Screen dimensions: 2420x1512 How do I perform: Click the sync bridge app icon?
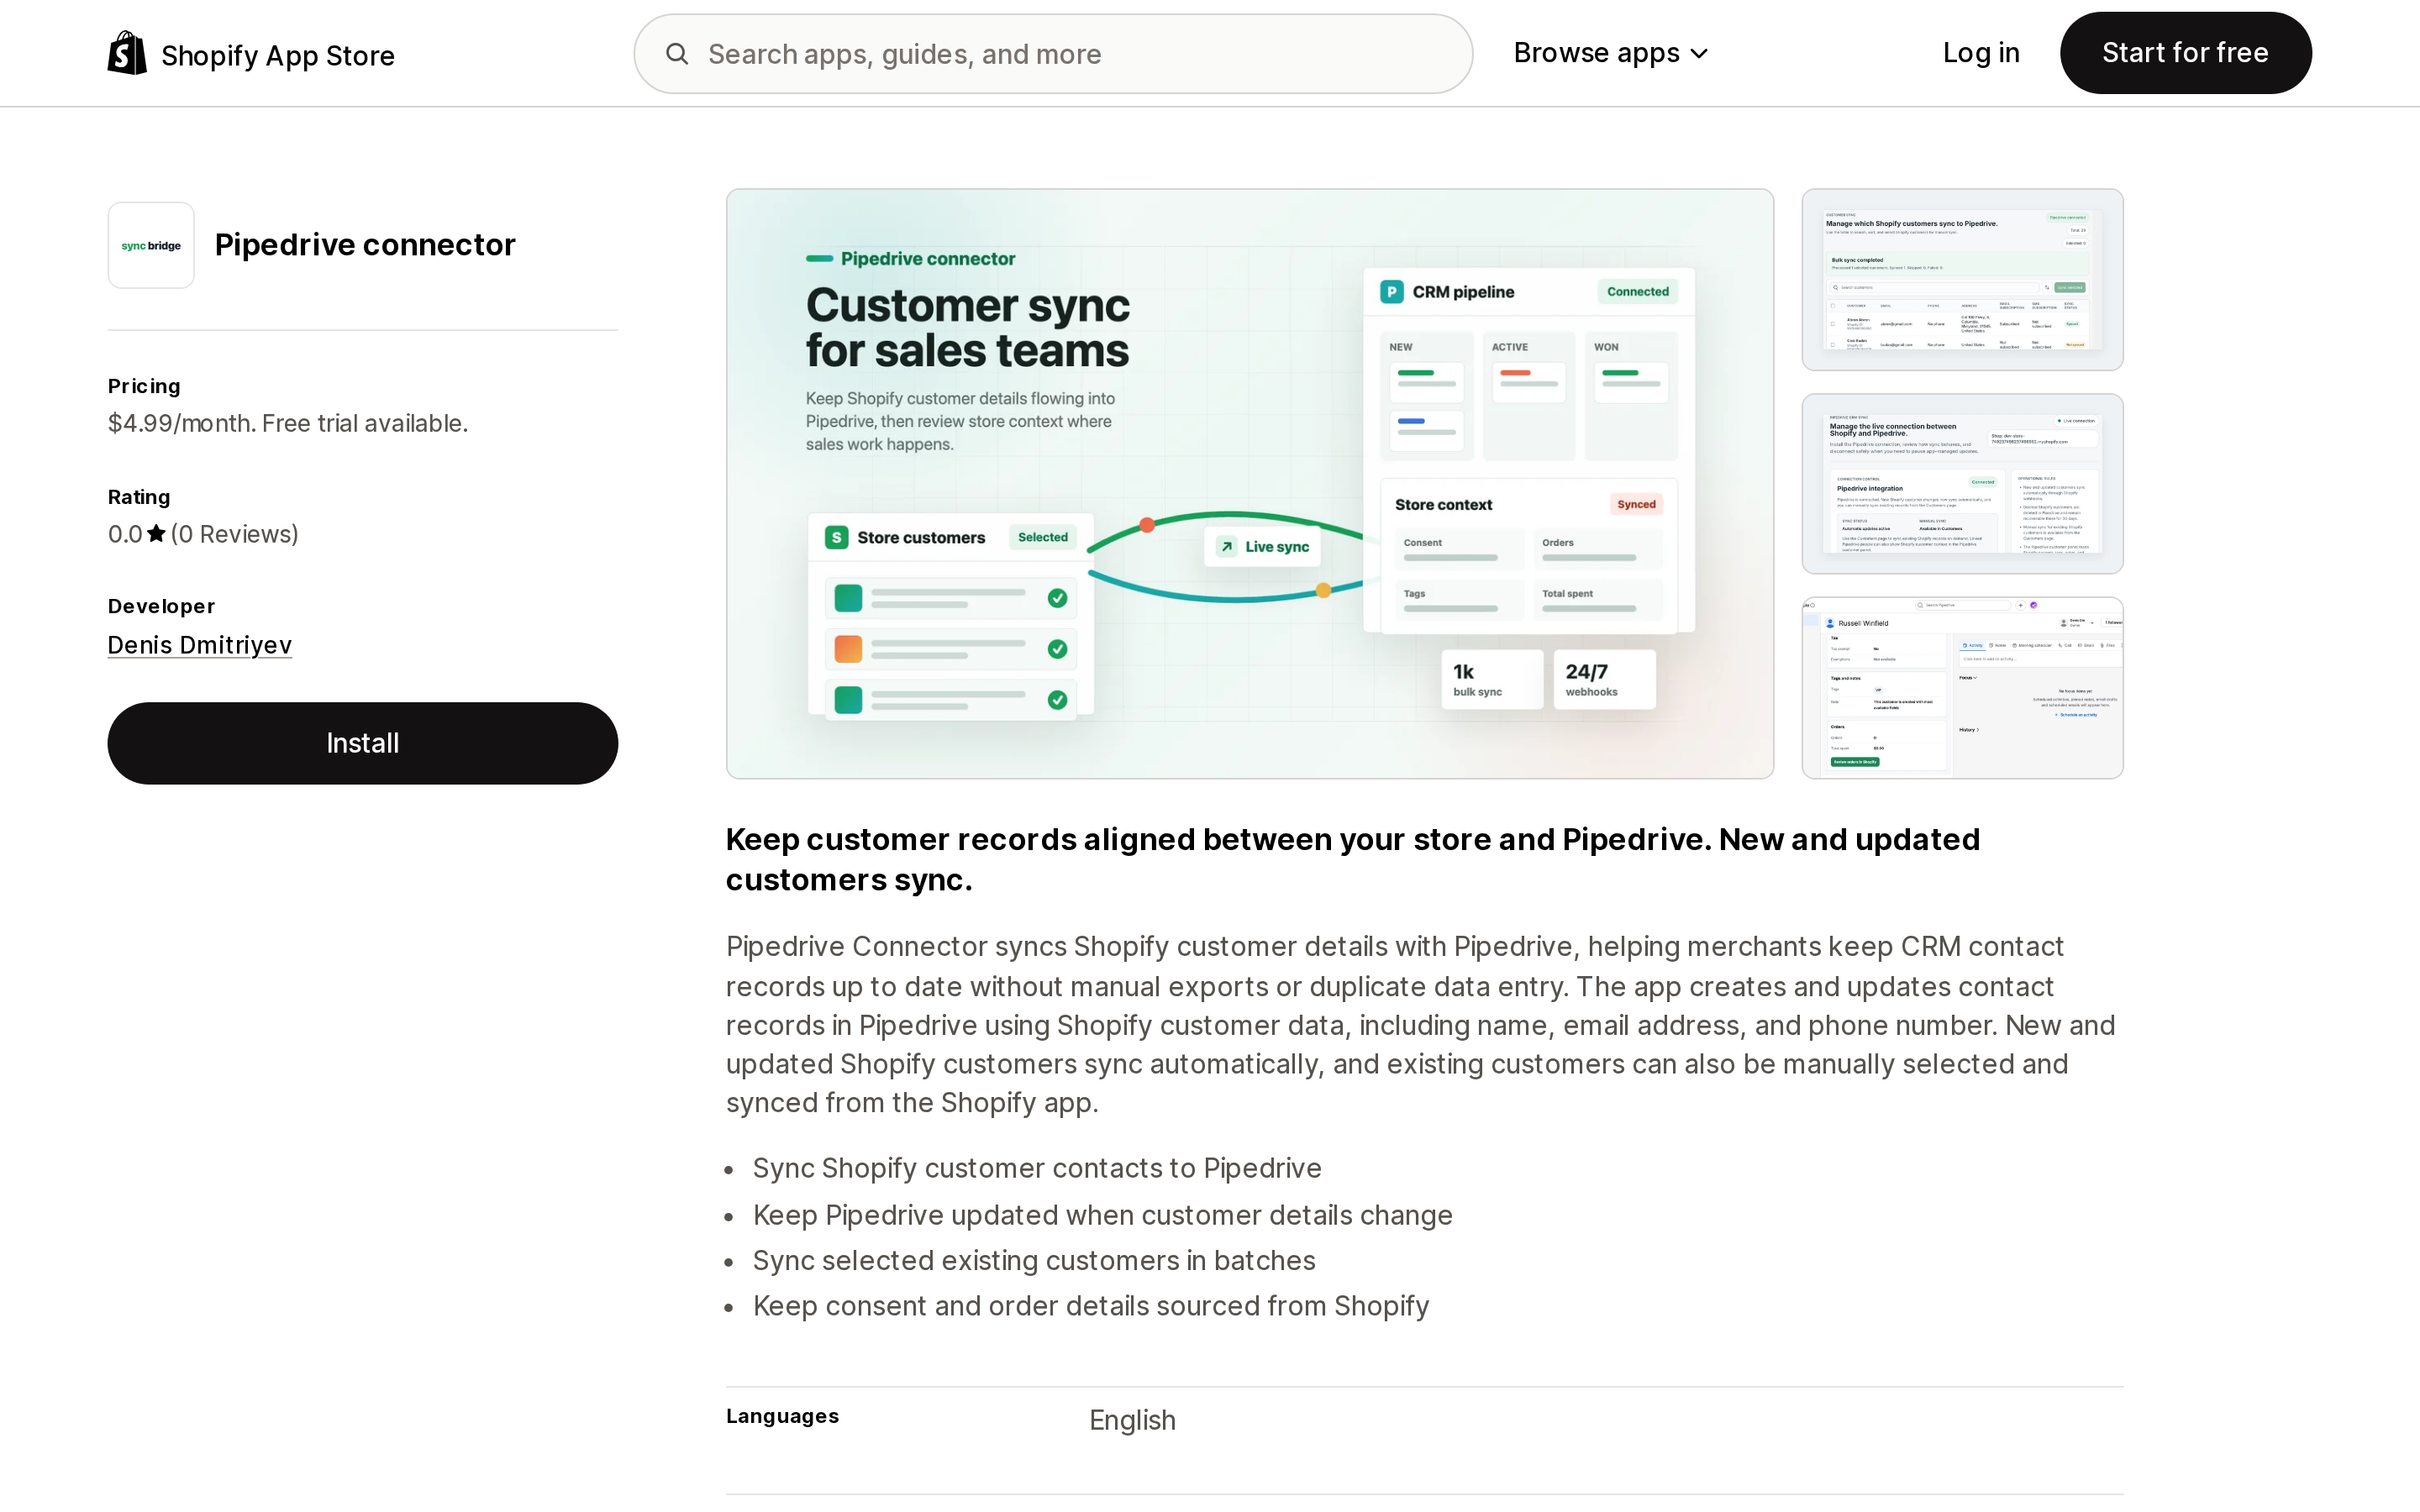151,245
